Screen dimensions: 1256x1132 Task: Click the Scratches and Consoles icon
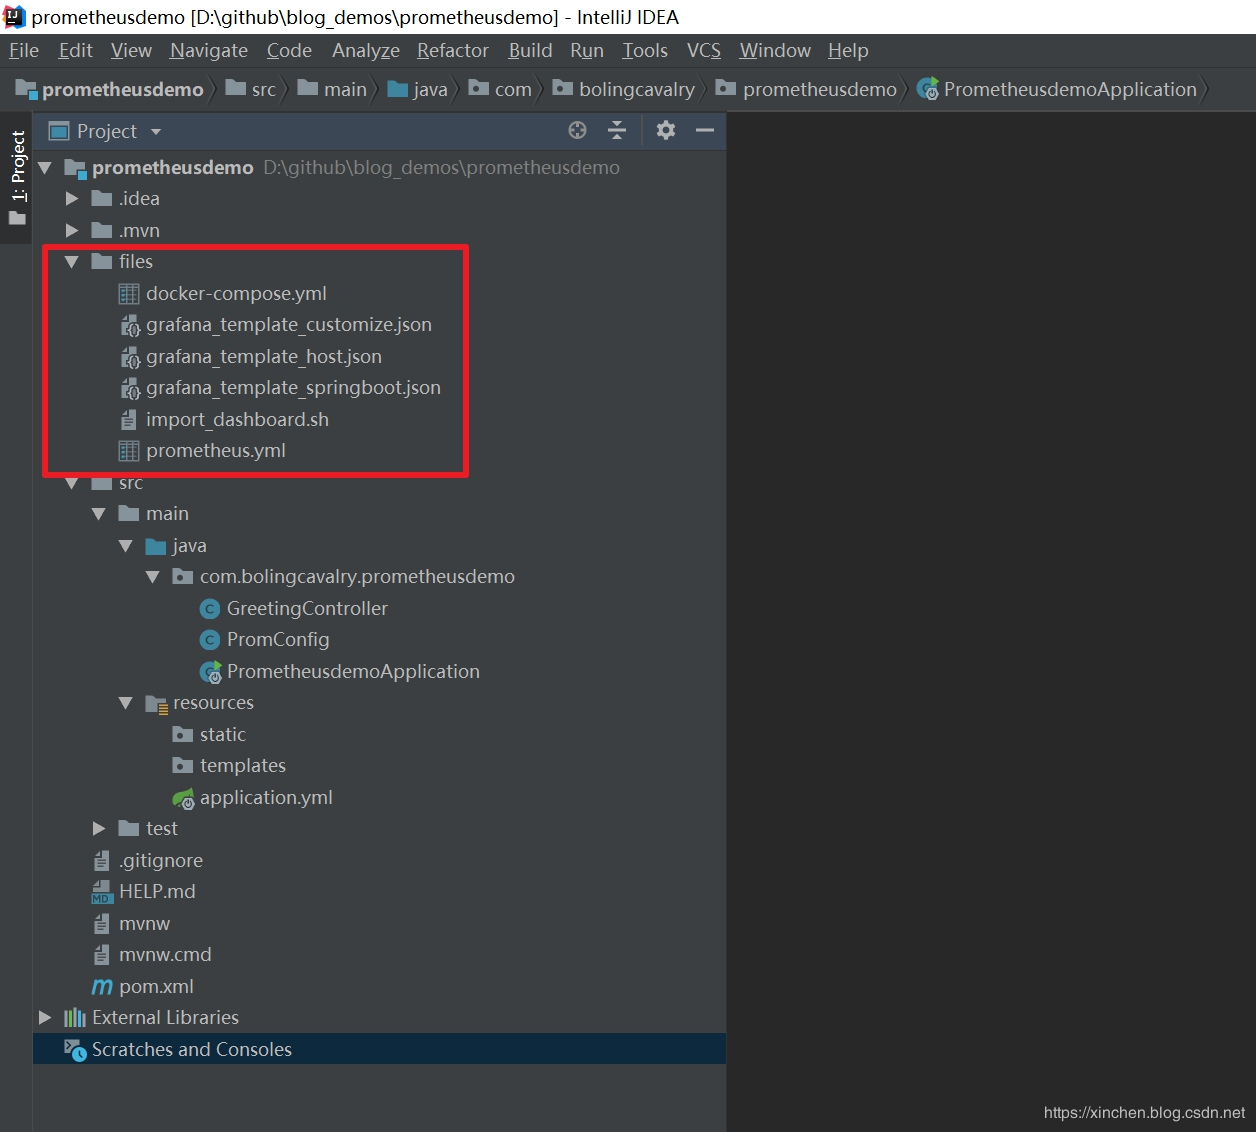[x=75, y=1050]
